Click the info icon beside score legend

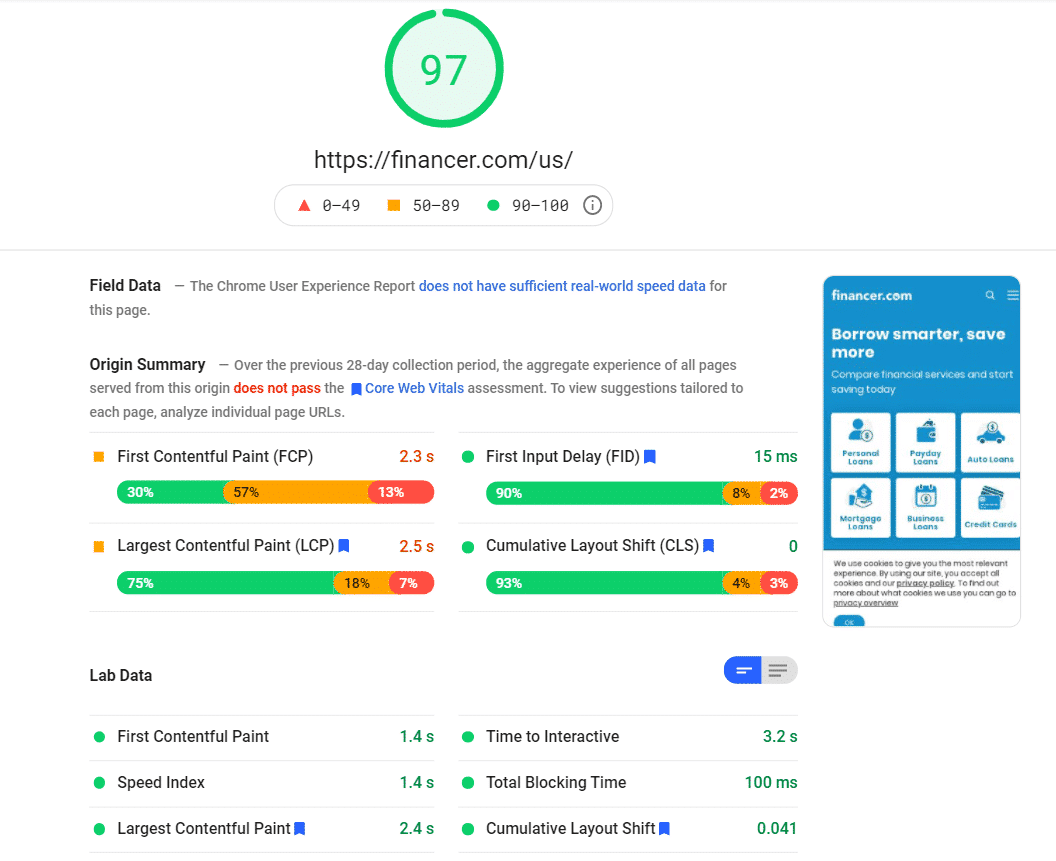coord(592,205)
